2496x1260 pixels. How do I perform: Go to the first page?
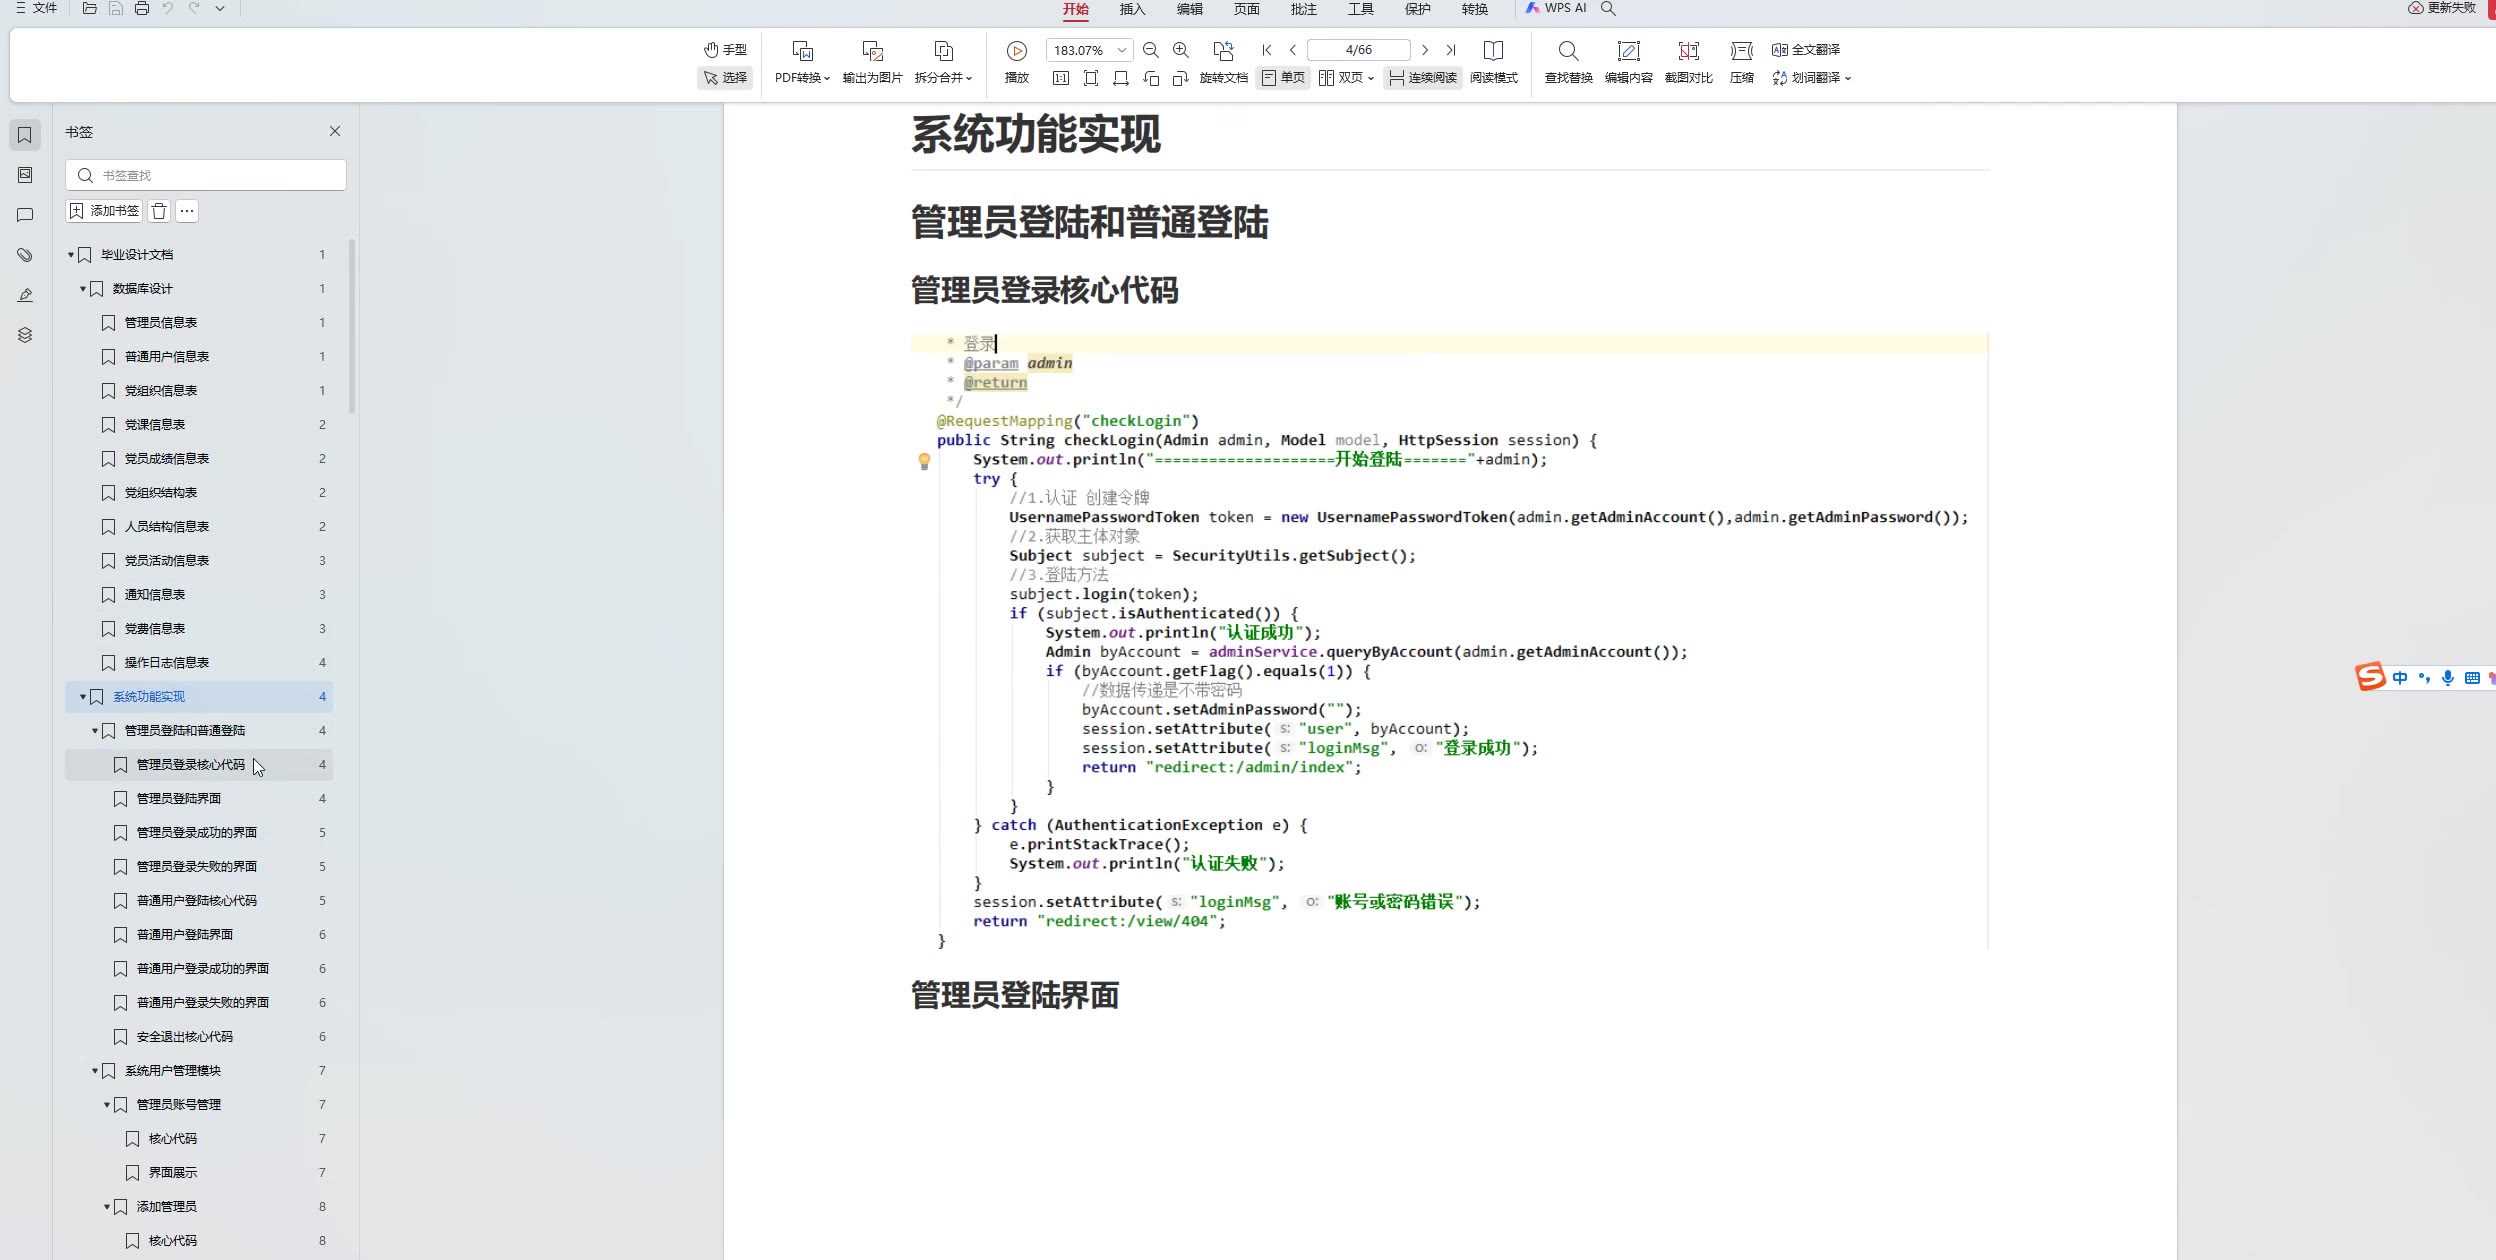(1267, 50)
